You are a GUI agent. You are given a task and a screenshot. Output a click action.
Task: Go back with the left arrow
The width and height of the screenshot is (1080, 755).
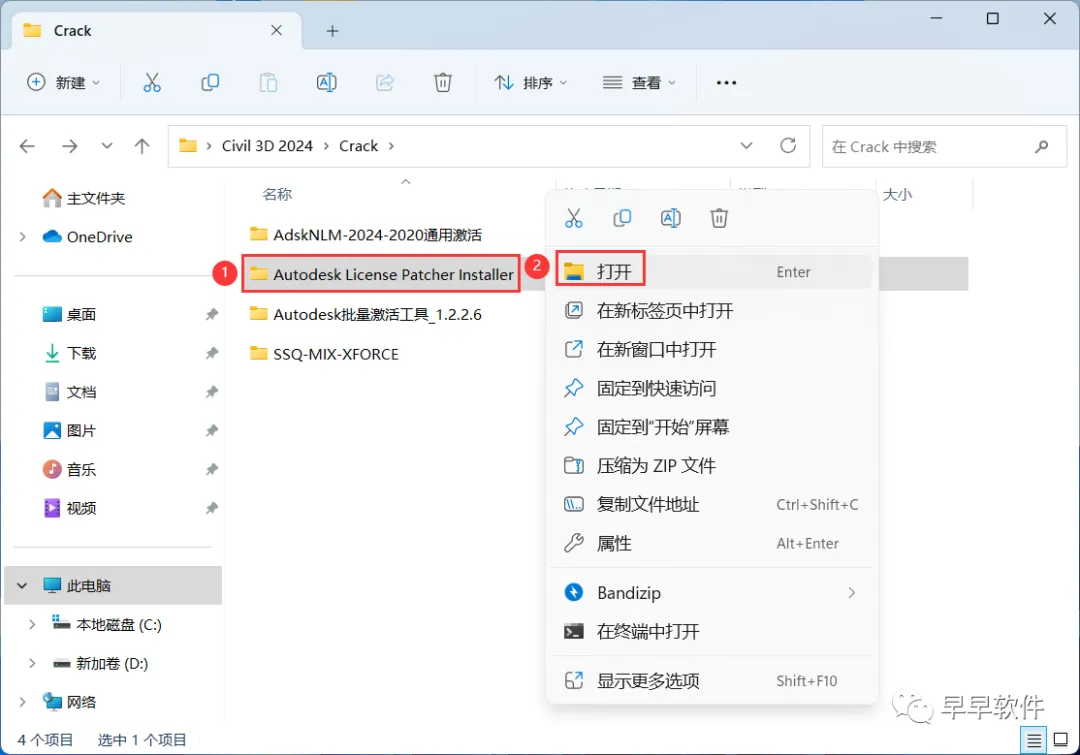[x=28, y=146]
